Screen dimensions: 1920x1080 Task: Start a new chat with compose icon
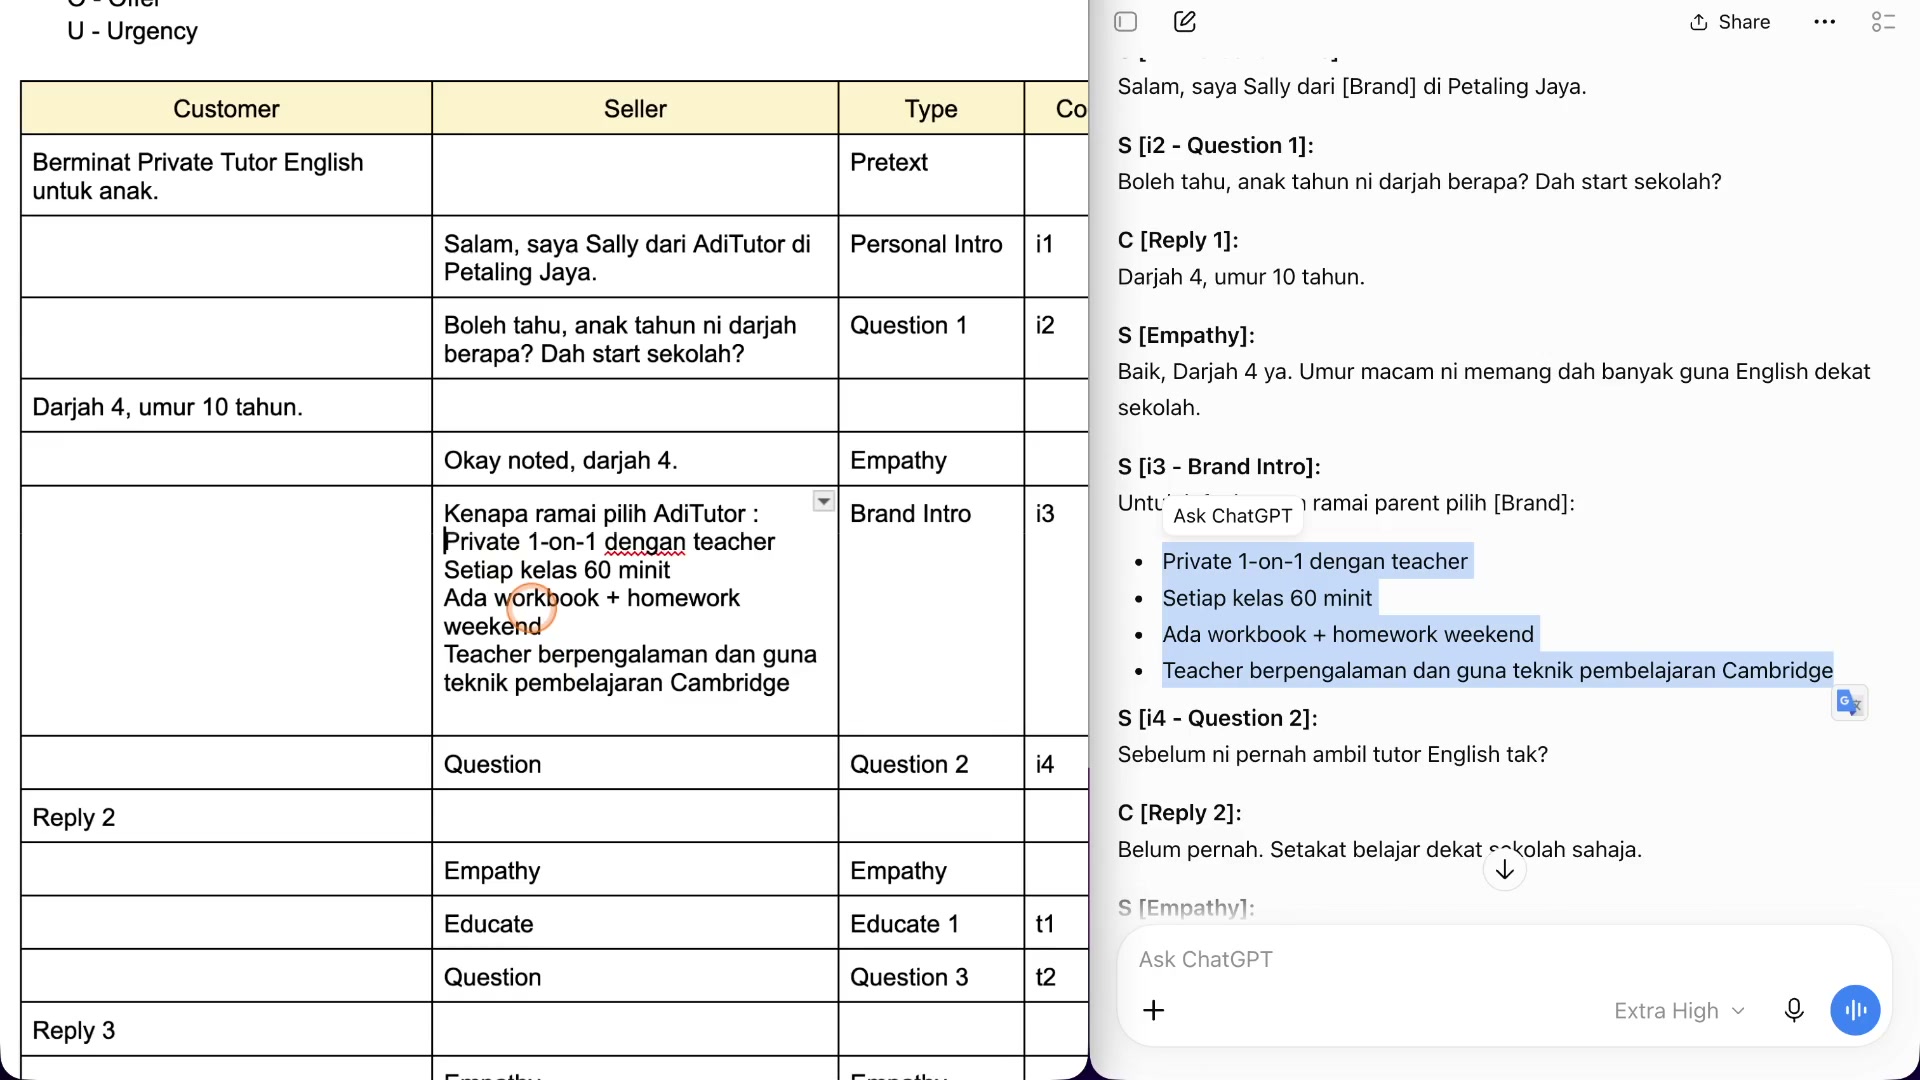click(x=1185, y=22)
